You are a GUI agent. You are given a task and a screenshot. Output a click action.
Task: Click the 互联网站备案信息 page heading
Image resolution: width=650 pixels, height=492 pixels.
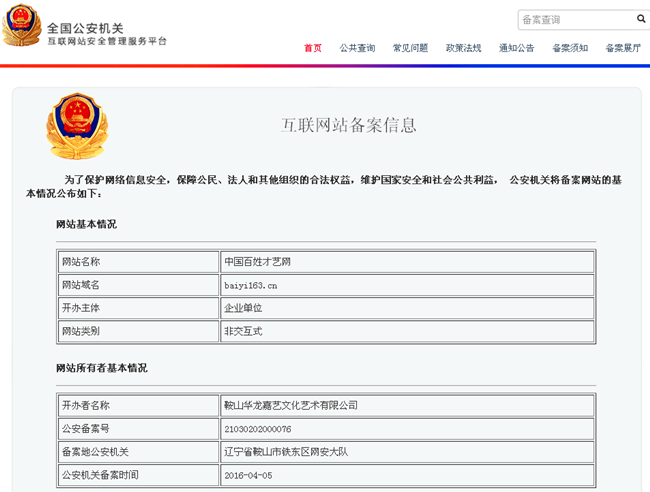(x=348, y=125)
